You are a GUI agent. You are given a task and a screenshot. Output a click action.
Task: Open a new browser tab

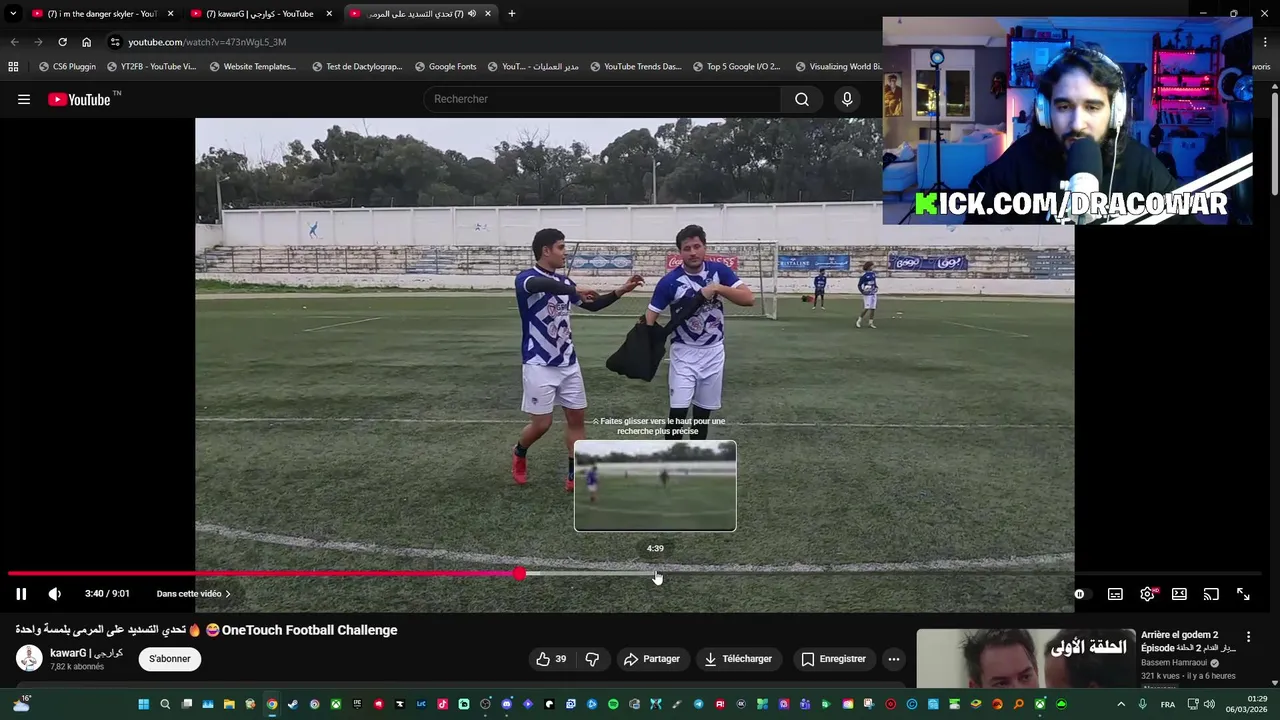(x=511, y=14)
